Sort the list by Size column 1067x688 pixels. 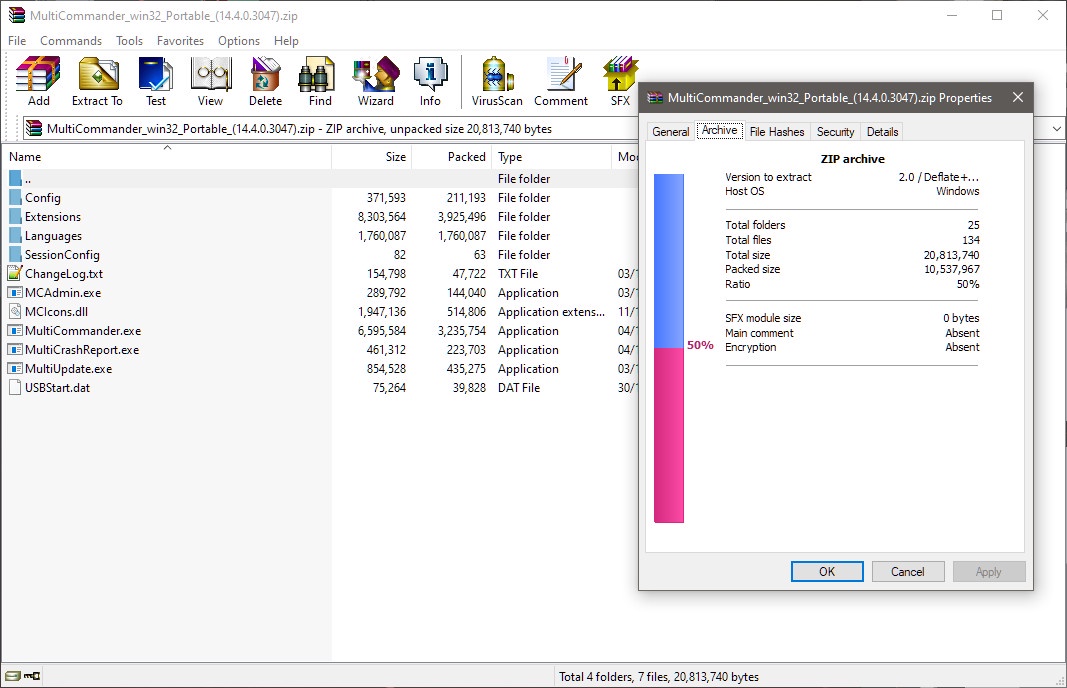(372, 157)
